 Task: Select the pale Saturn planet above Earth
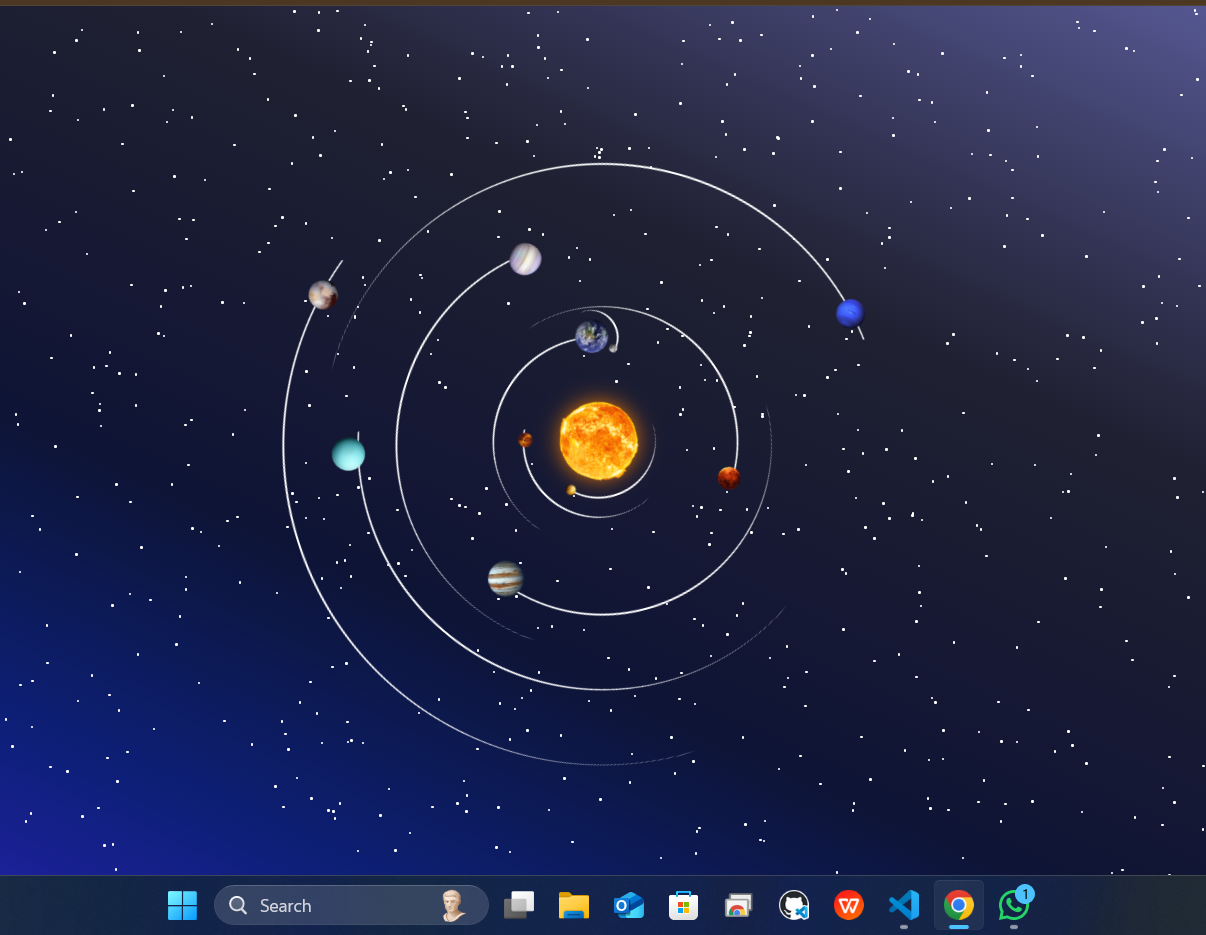tap(525, 259)
